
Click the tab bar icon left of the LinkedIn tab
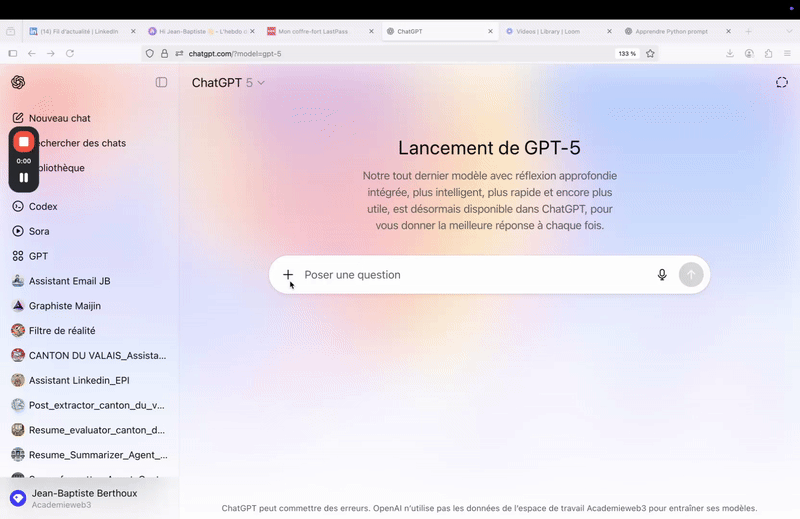(10, 31)
